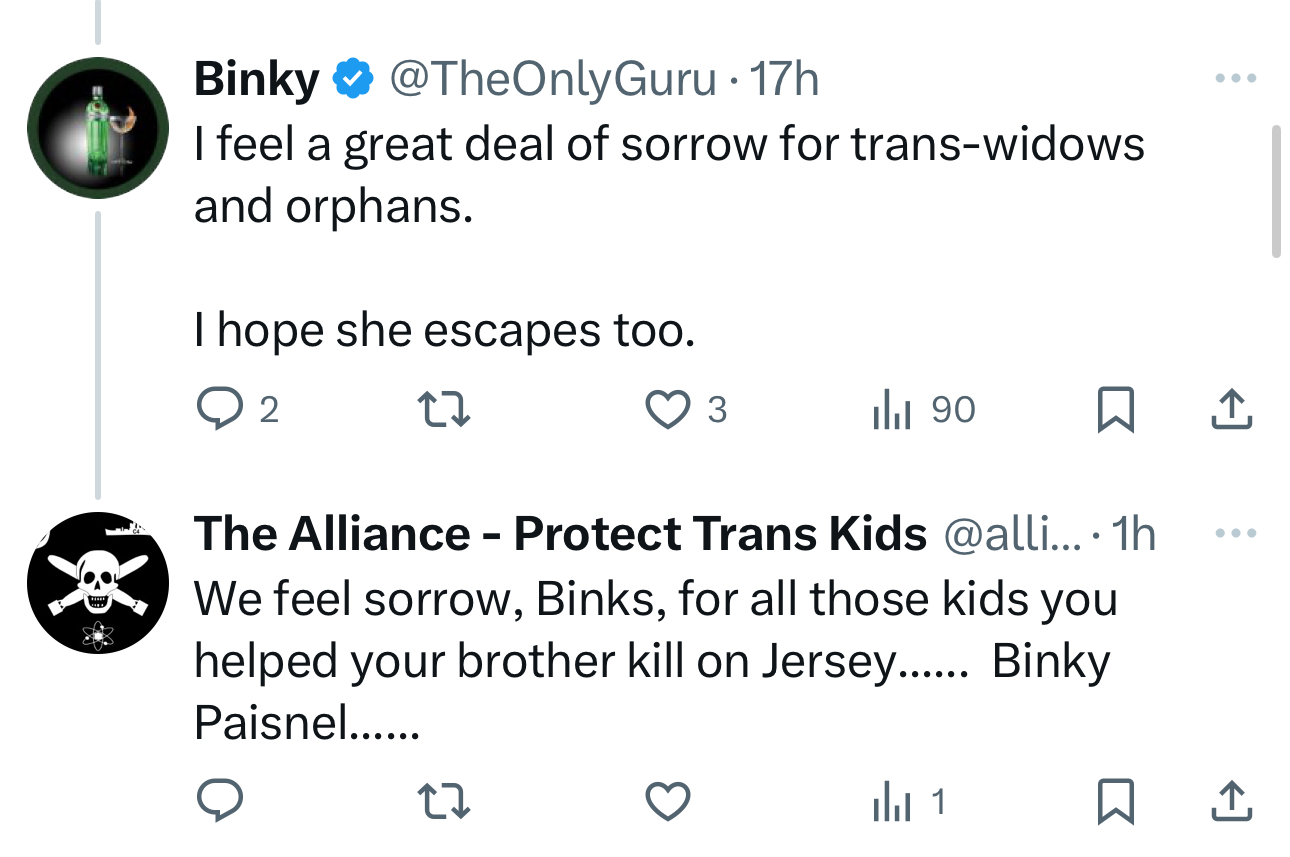The width and height of the screenshot is (1290, 857).
Task: Bookmark Binky's tweet
Action: pyautogui.click(x=1115, y=410)
